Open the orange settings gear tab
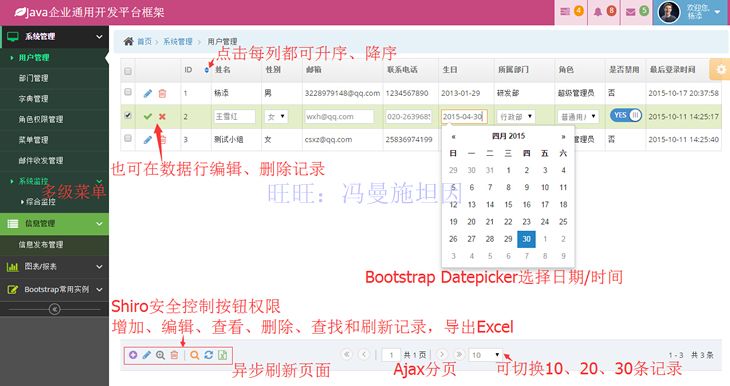This screenshot has height=386, width=730. pyautogui.click(x=720, y=69)
